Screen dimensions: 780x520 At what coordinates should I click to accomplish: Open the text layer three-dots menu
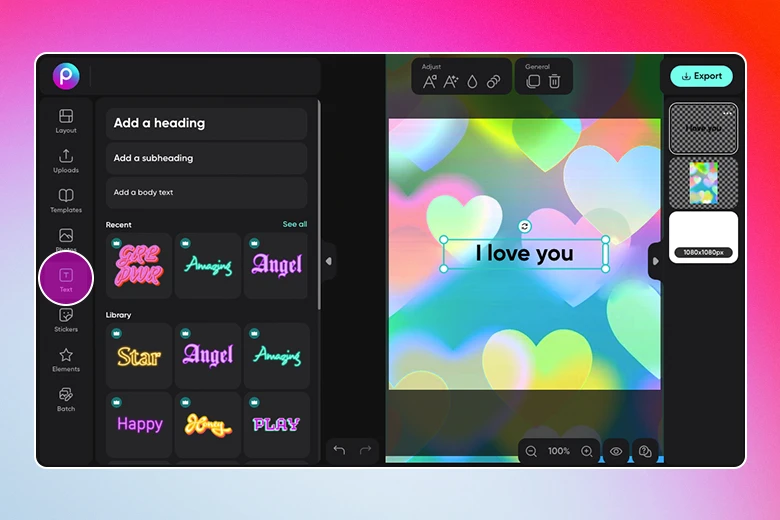[x=728, y=112]
